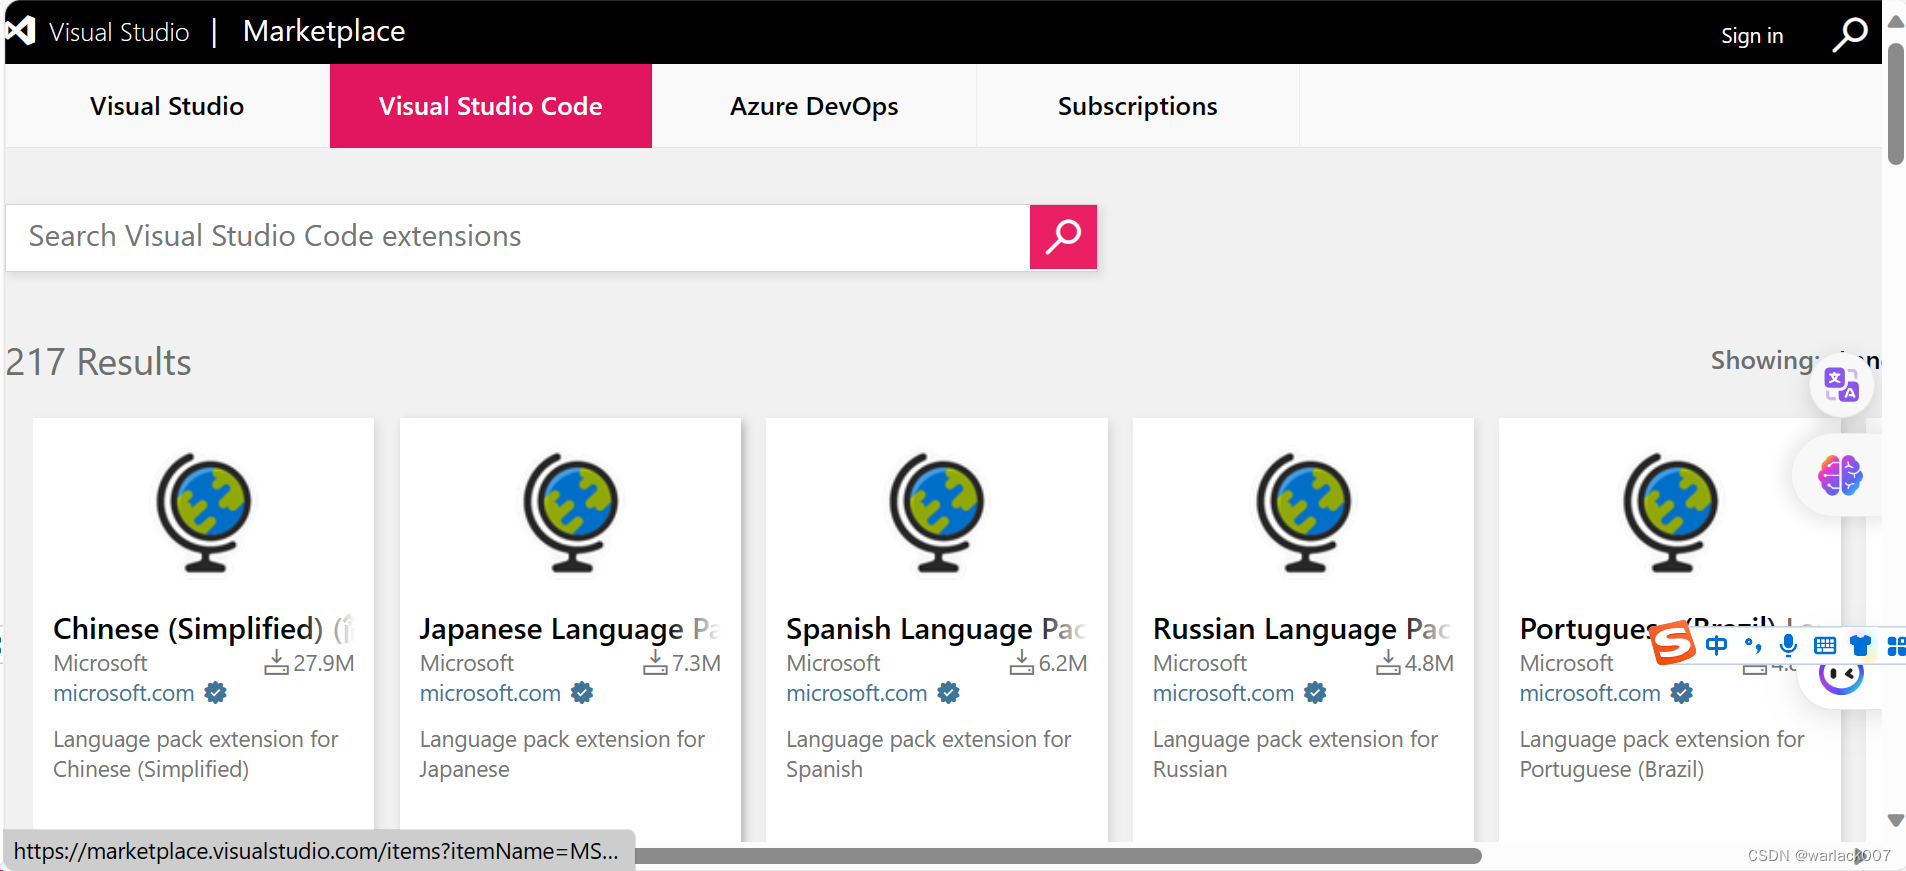Click the verified badge on the Portuguese card
The image size is (1906, 871).
1682,692
